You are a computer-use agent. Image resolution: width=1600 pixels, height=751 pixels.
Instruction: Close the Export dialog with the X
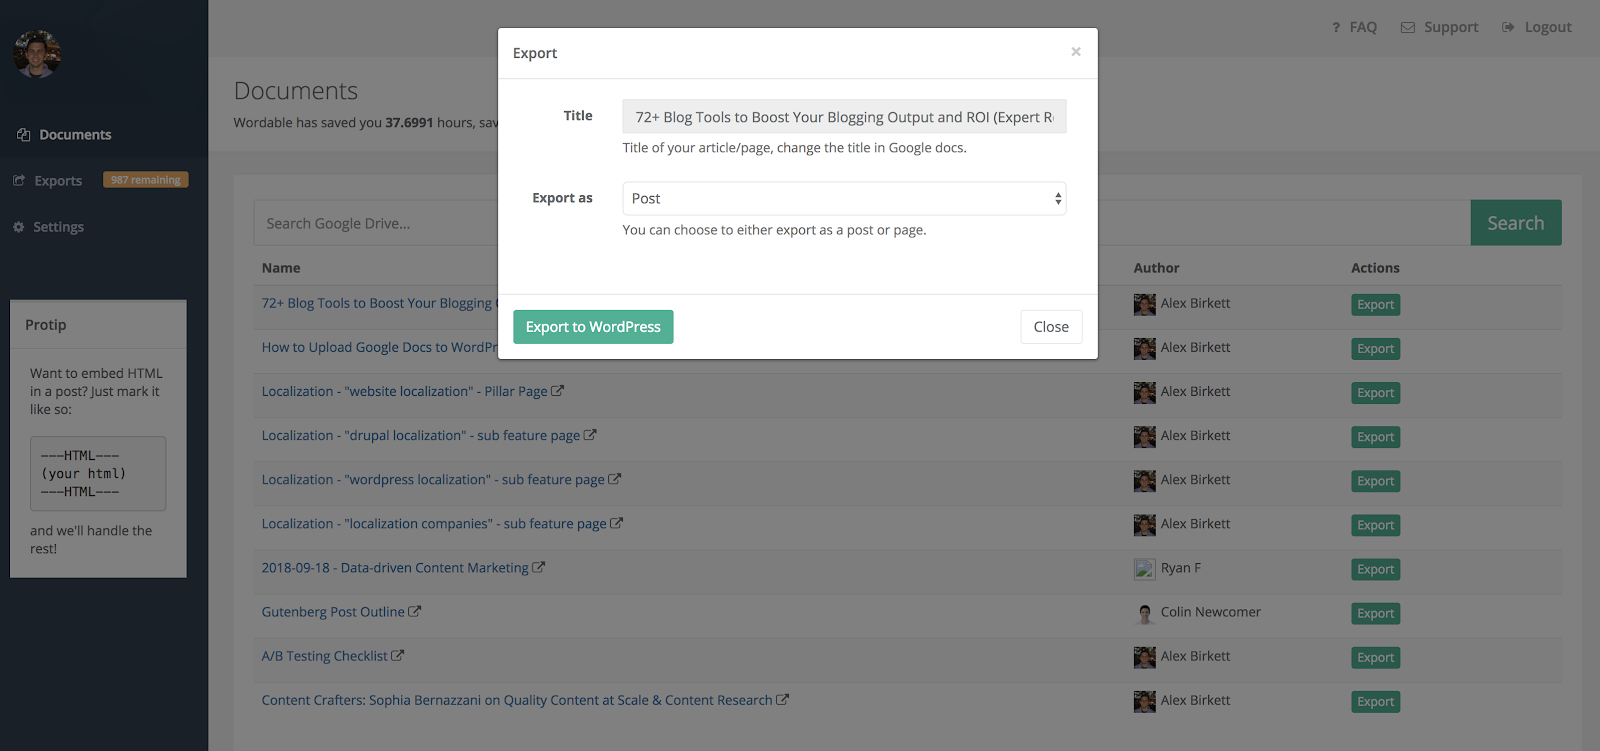tap(1076, 52)
